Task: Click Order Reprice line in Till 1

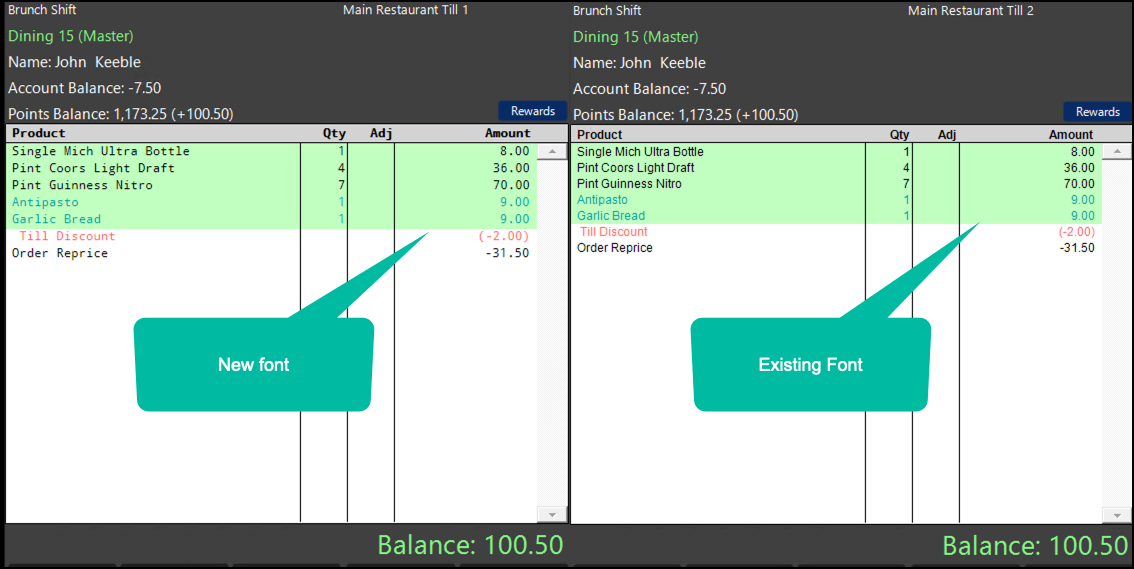Action: (271, 253)
